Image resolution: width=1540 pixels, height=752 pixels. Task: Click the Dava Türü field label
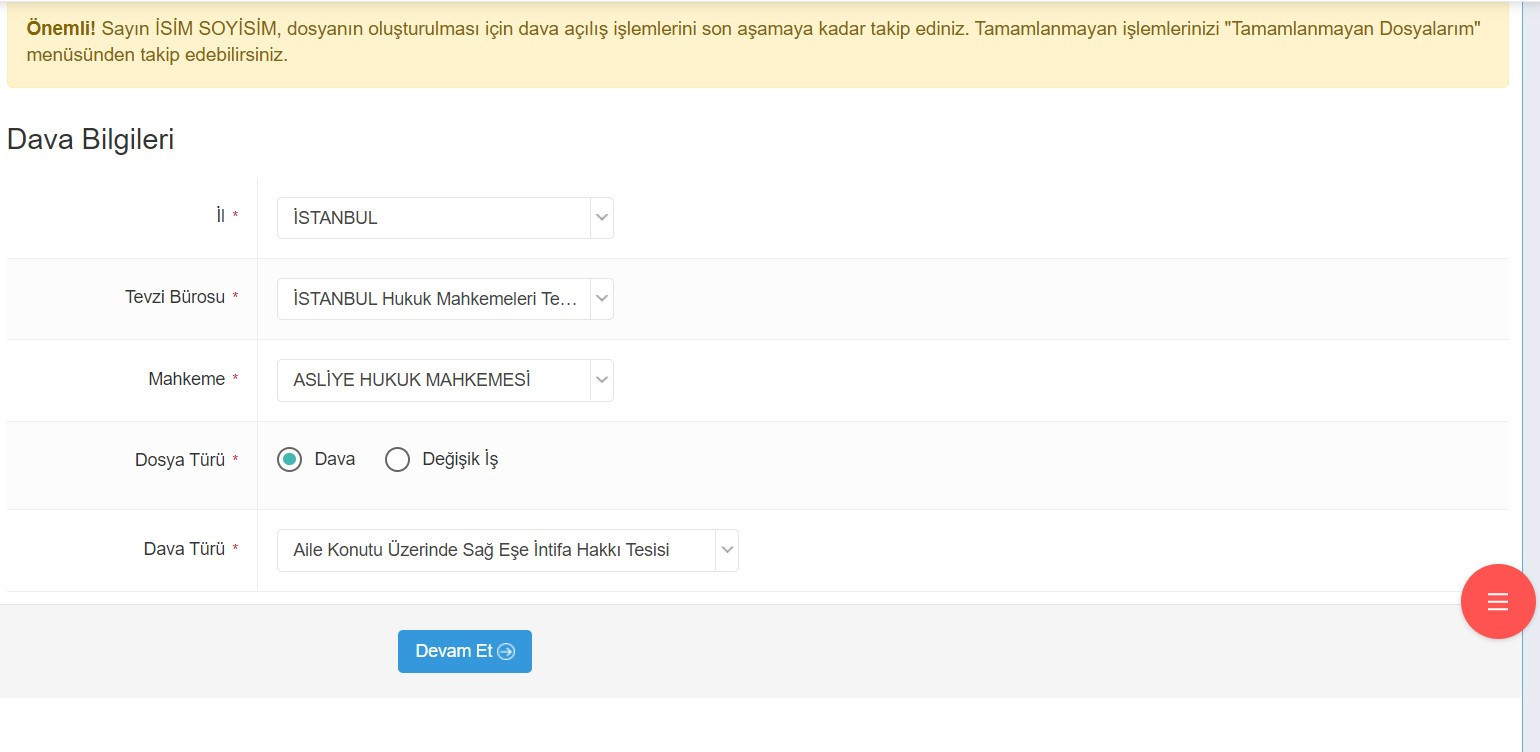click(184, 549)
